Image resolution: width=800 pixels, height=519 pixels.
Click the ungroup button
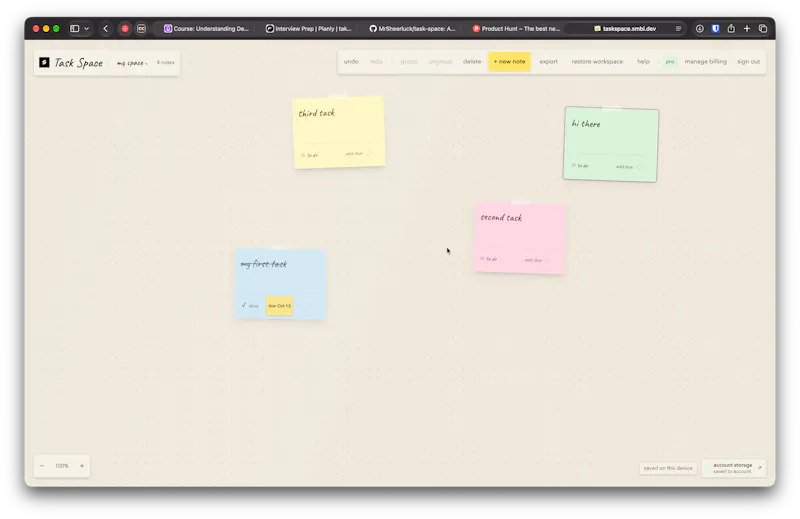click(x=440, y=62)
